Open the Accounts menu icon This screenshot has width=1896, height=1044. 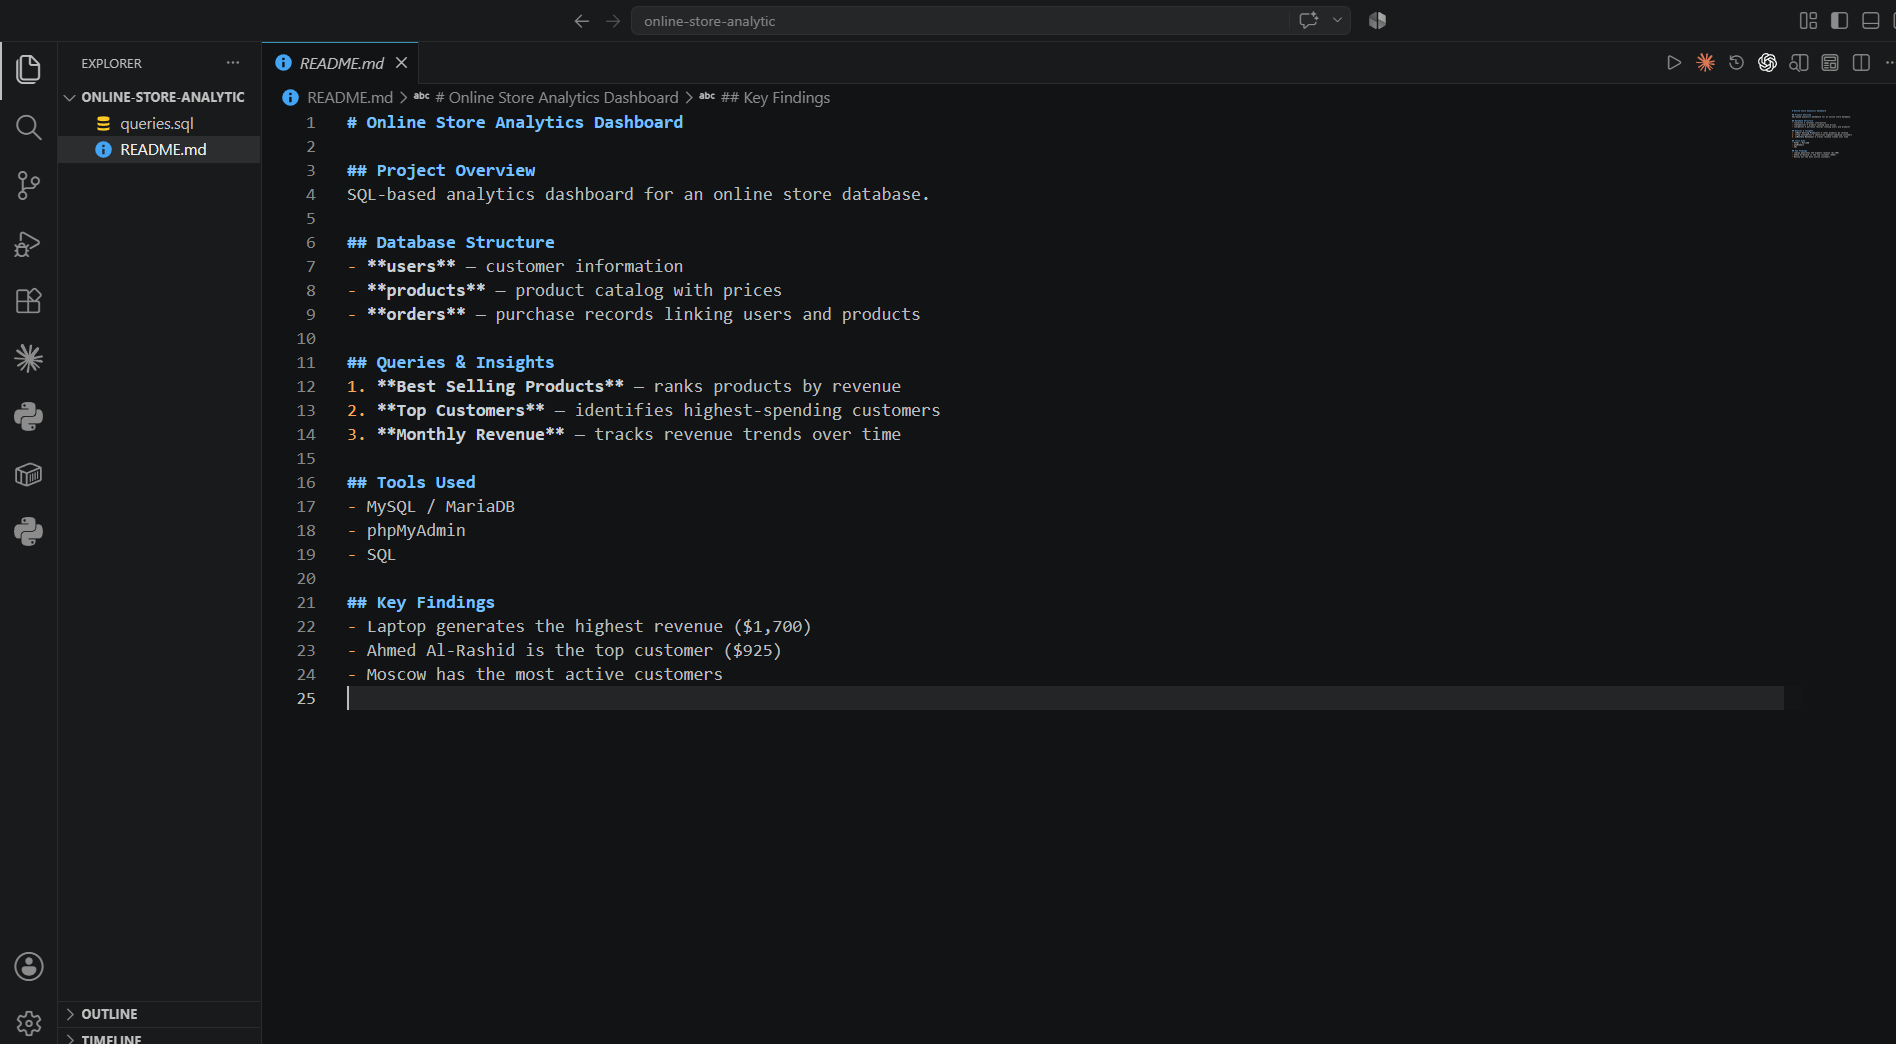pyautogui.click(x=29, y=966)
